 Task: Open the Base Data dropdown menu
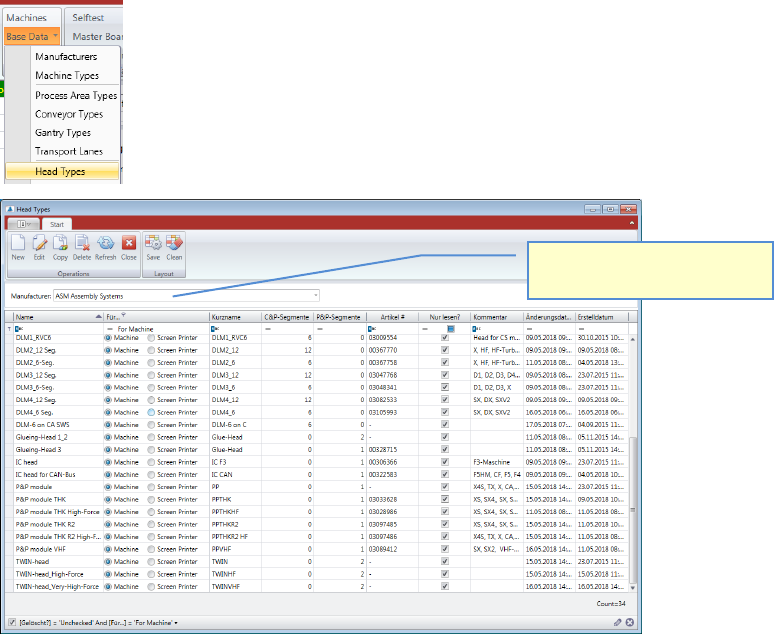tap(32, 37)
